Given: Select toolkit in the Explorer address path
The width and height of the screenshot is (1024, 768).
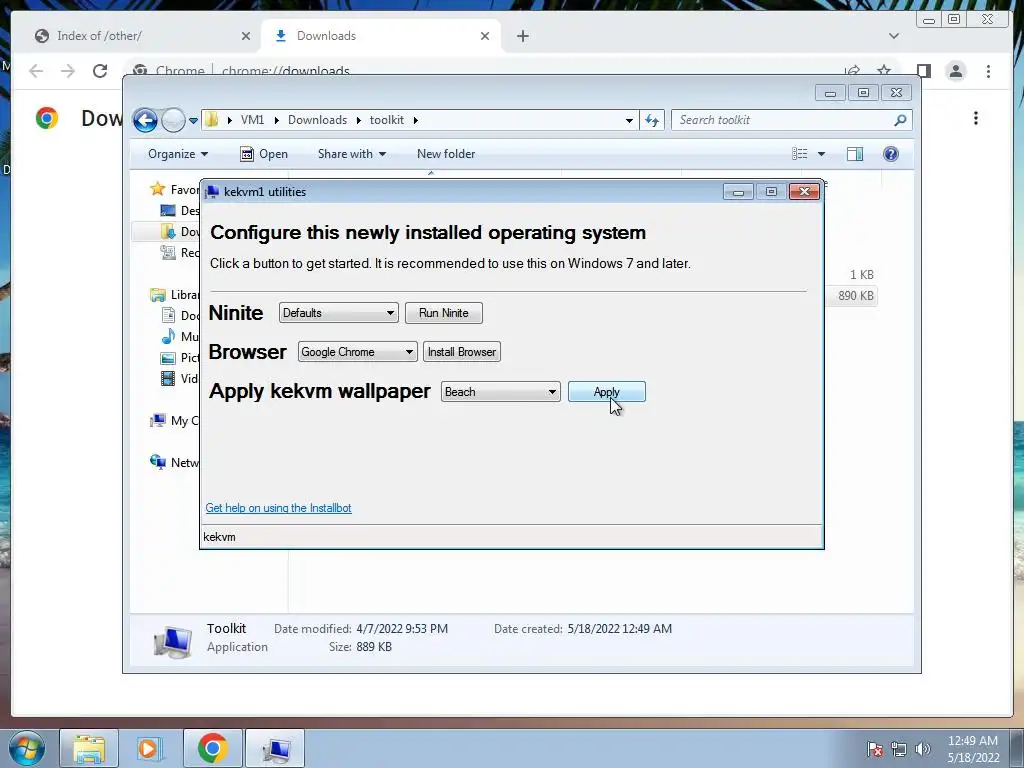Looking at the screenshot, I should pyautogui.click(x=387, y=120).
